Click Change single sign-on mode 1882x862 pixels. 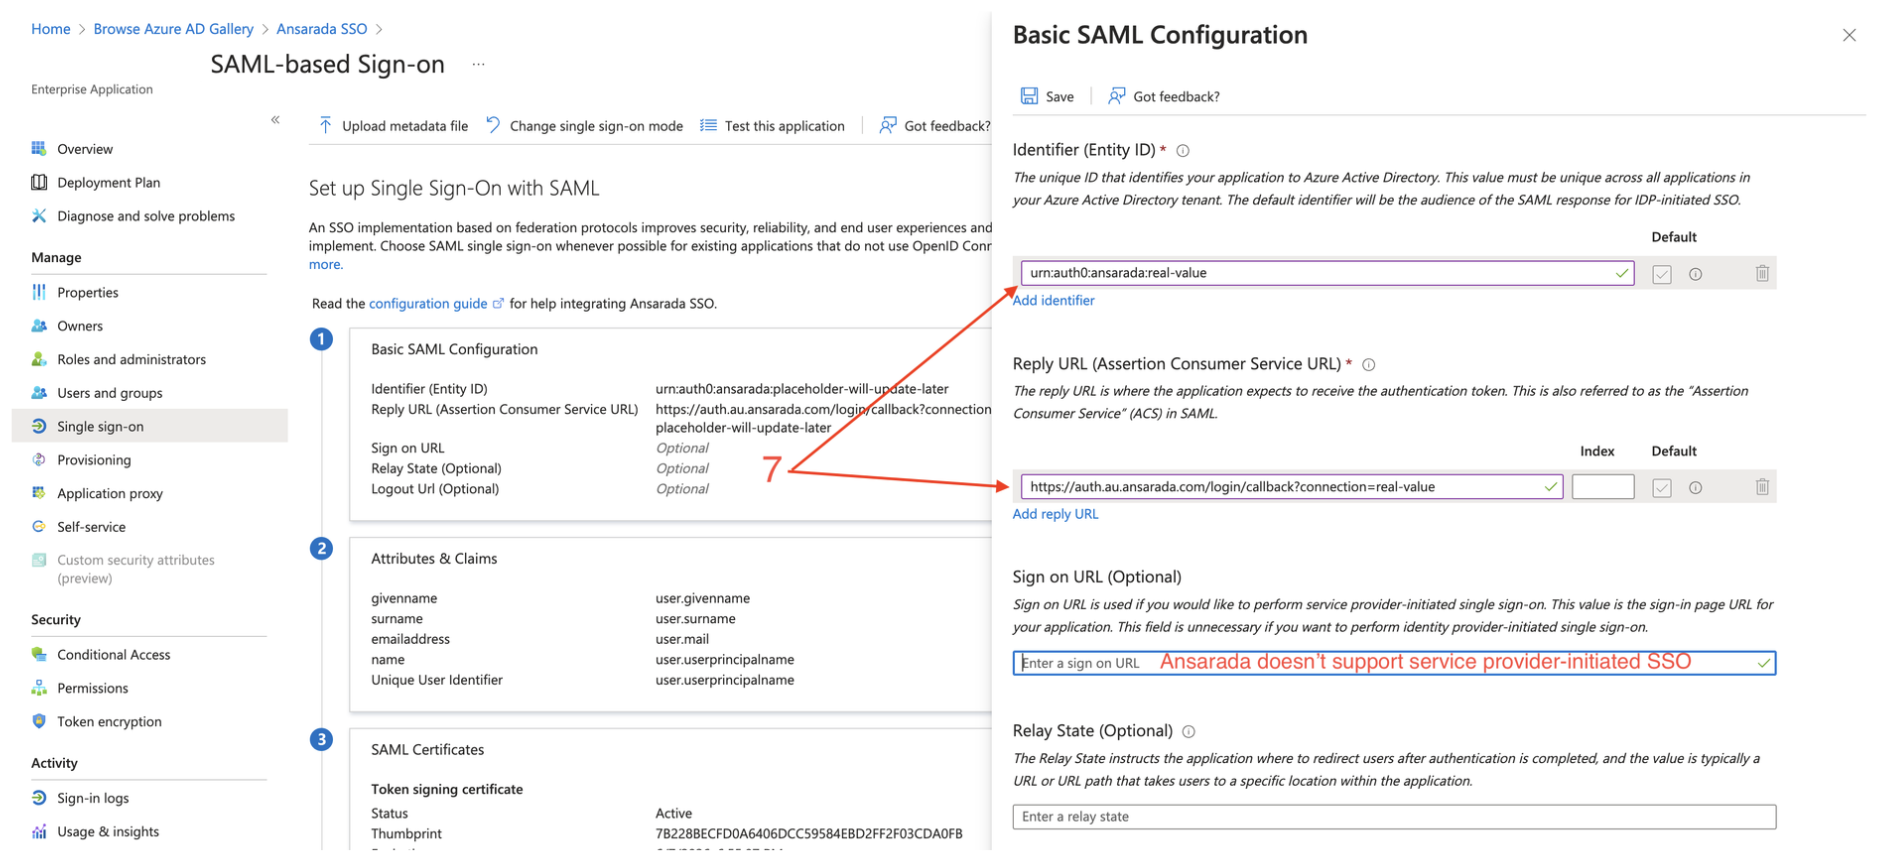(x=584, y=126)
